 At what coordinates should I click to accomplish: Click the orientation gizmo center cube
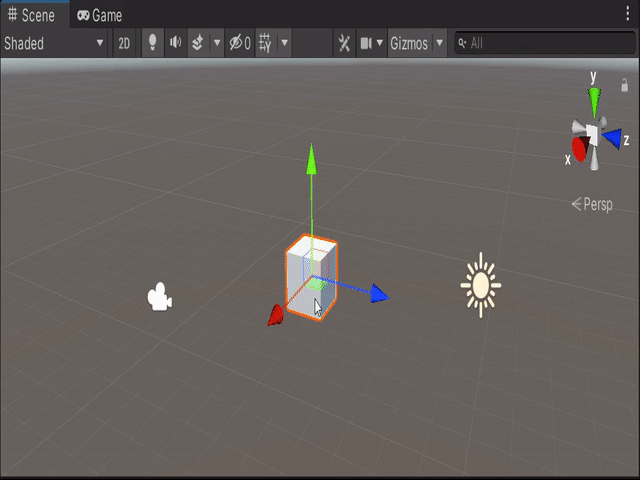(592, 135)
